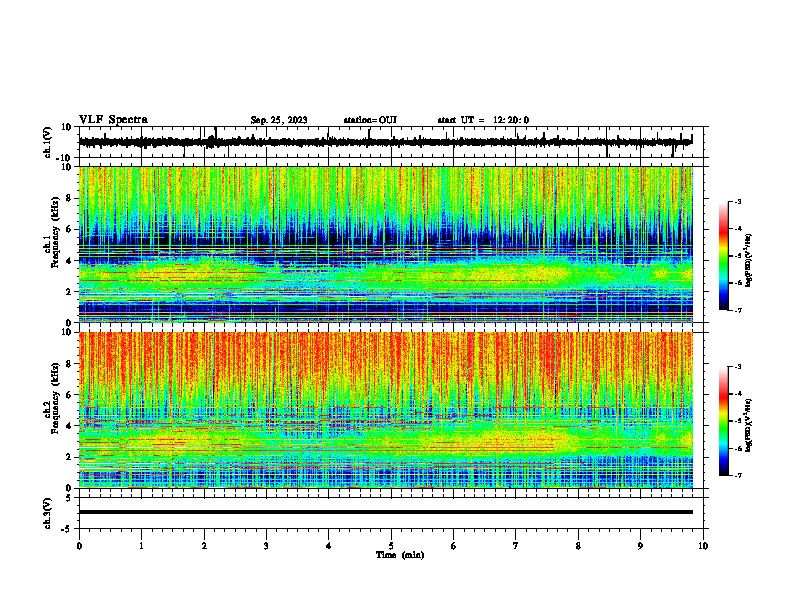Screen dimensions: 792x612
Task: Click the "Time (min)" axis label
Action: [x=400, y=555]
